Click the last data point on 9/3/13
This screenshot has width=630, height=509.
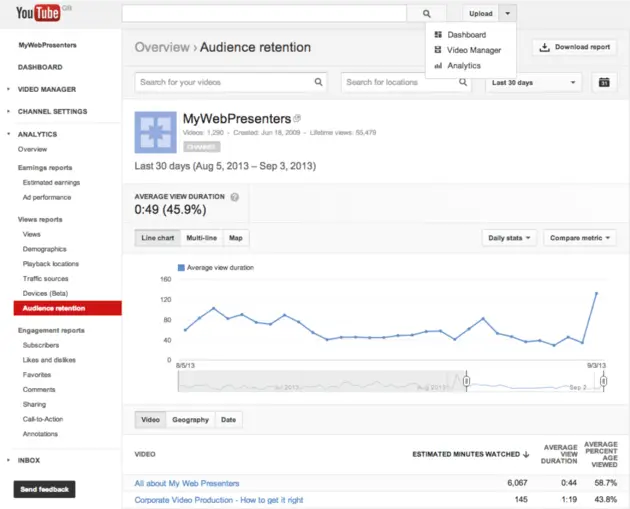point(596,293)
